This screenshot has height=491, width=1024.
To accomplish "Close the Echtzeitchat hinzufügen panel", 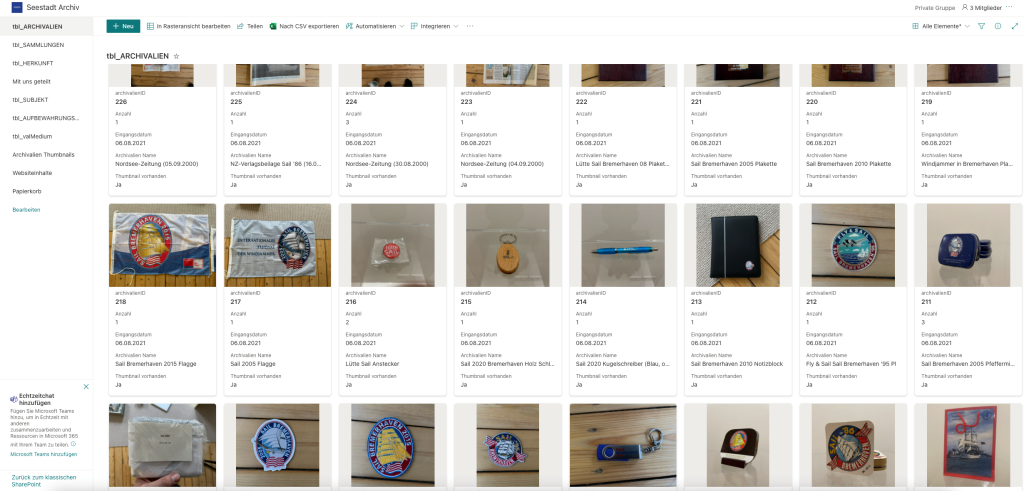I will pyautogui.click(x=86, y=387).
